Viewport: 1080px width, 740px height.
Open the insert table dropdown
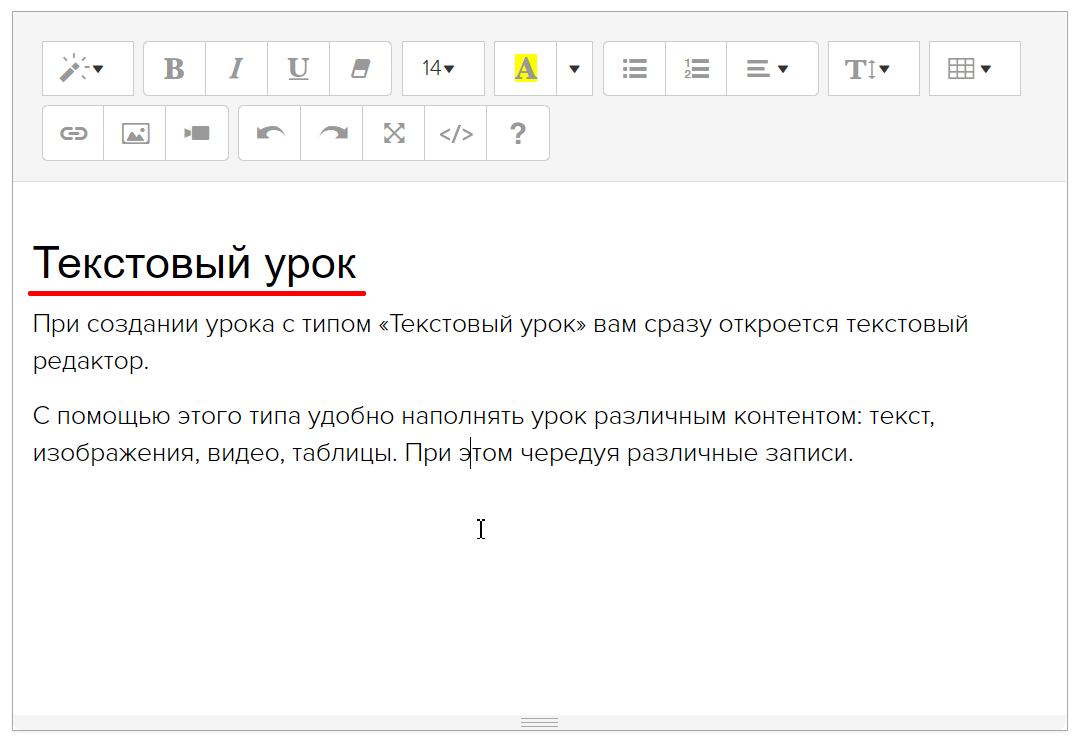tap(974, 69)
